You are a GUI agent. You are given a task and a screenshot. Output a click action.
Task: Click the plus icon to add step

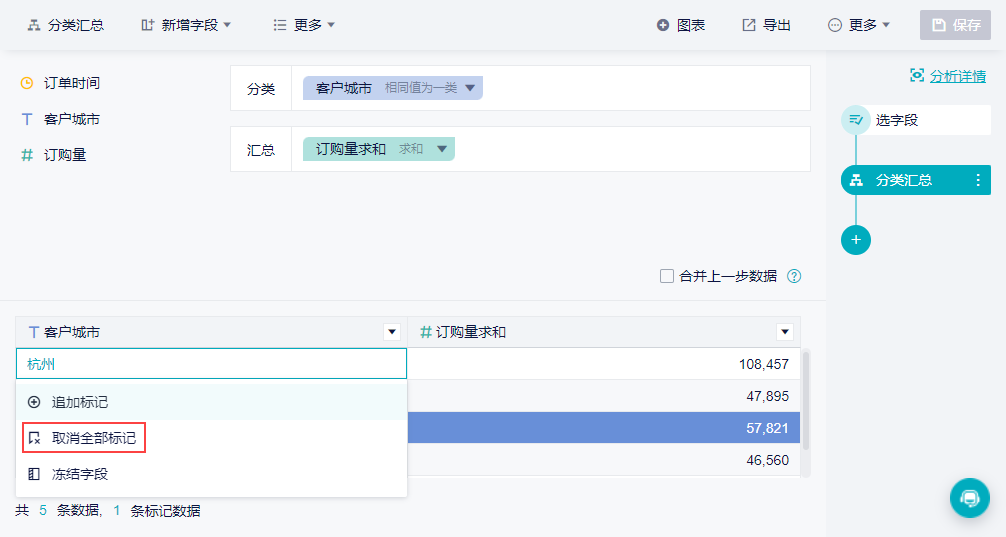[x=856, y=240]
